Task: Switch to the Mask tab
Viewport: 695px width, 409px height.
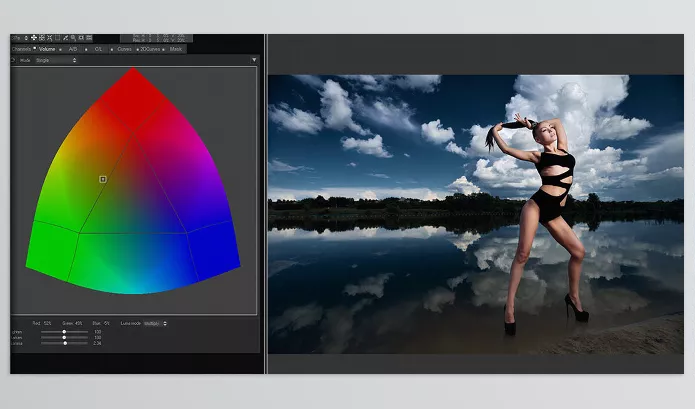Action: click(176, 49)
